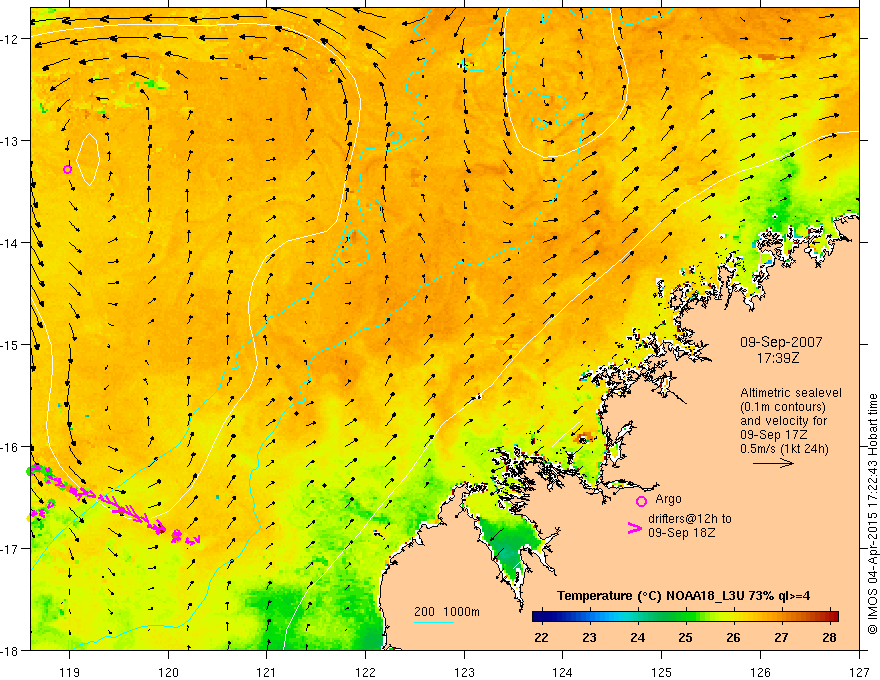Click the temperature color bar
This screenshot has width=880, height=680.
(x=685, y=617)
